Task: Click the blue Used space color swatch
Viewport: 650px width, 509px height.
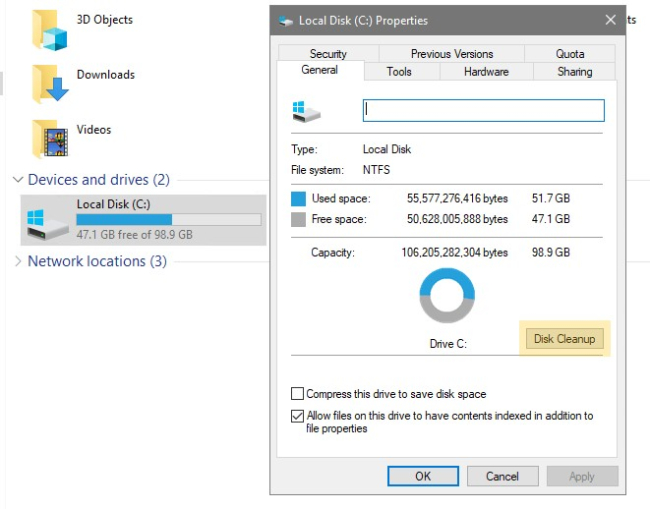Action: 298,199
